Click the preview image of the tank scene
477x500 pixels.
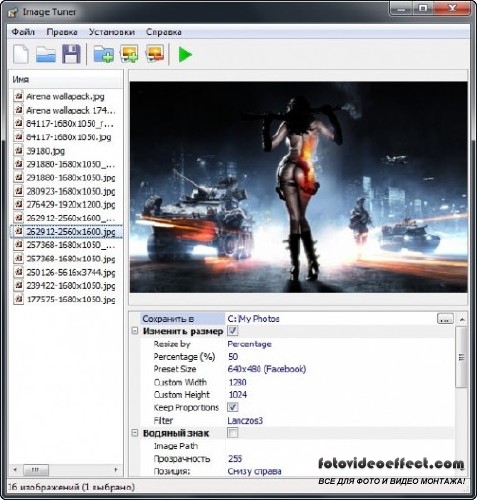tap(299, 187)
